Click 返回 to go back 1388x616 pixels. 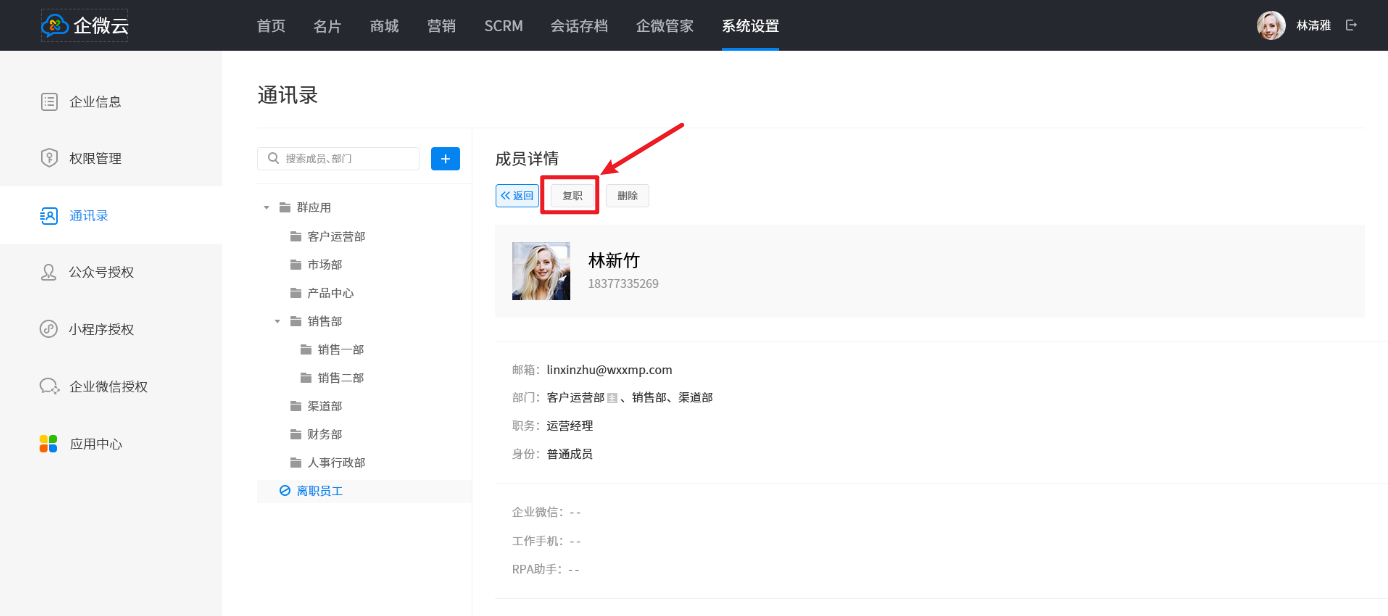click(517, 196)
